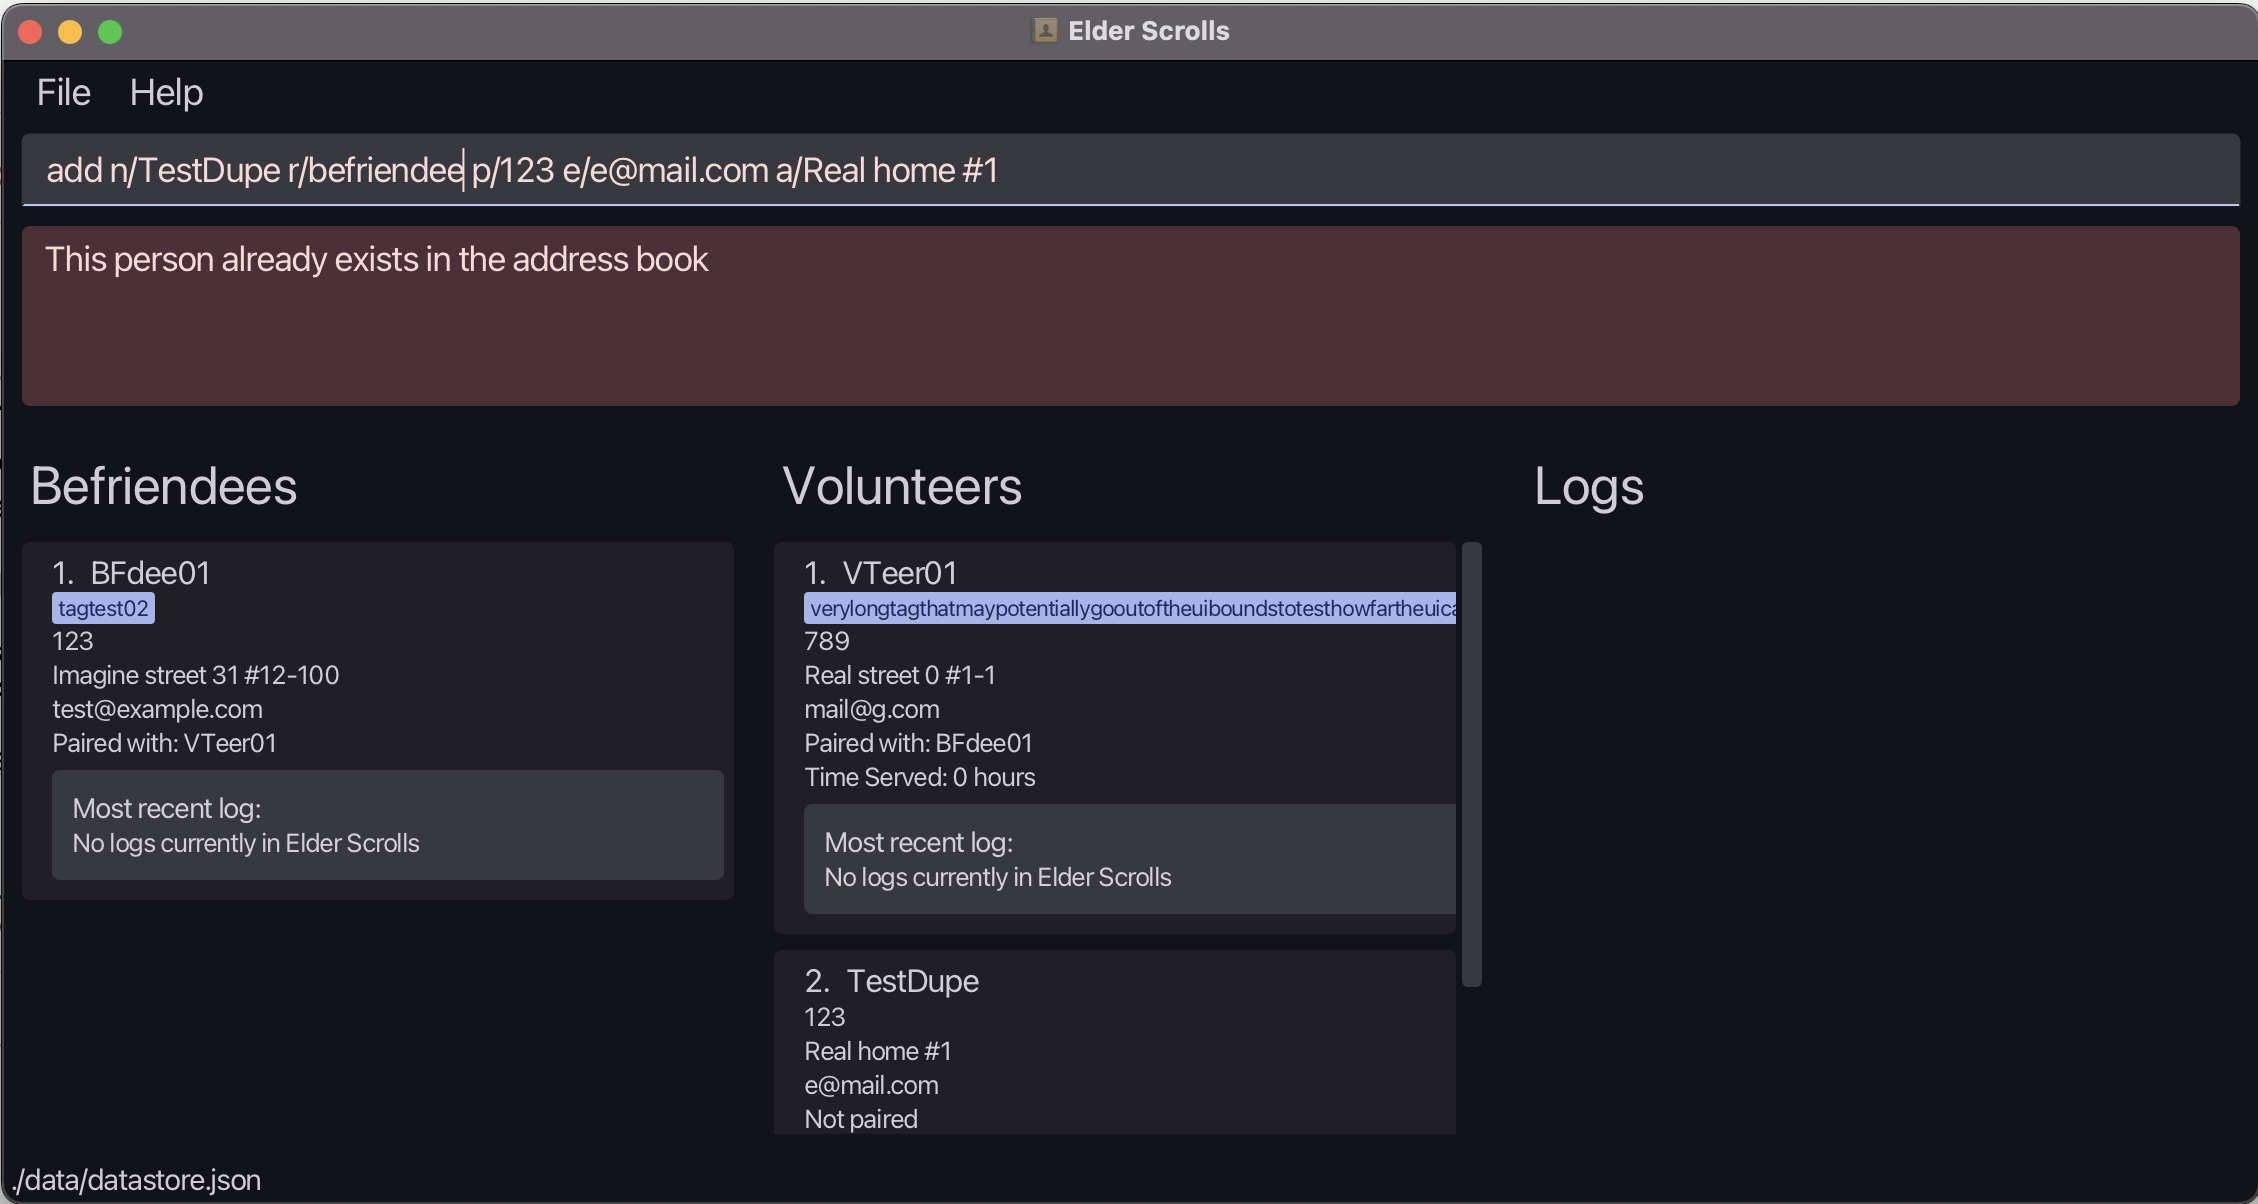Click the very long tag on VTeer01
This screenshot has height=1204, width=2258.
(x=1130, y=608)
